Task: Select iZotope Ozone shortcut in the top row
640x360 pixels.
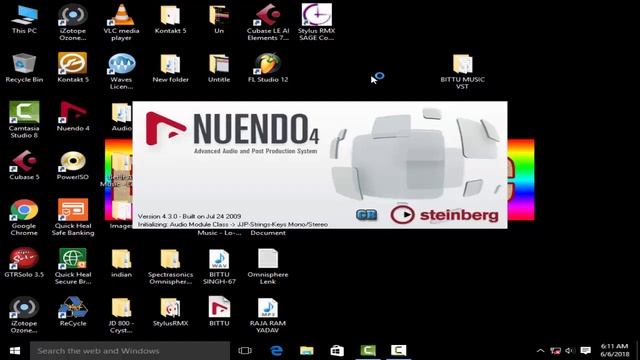Action: [x=73, y=22]
